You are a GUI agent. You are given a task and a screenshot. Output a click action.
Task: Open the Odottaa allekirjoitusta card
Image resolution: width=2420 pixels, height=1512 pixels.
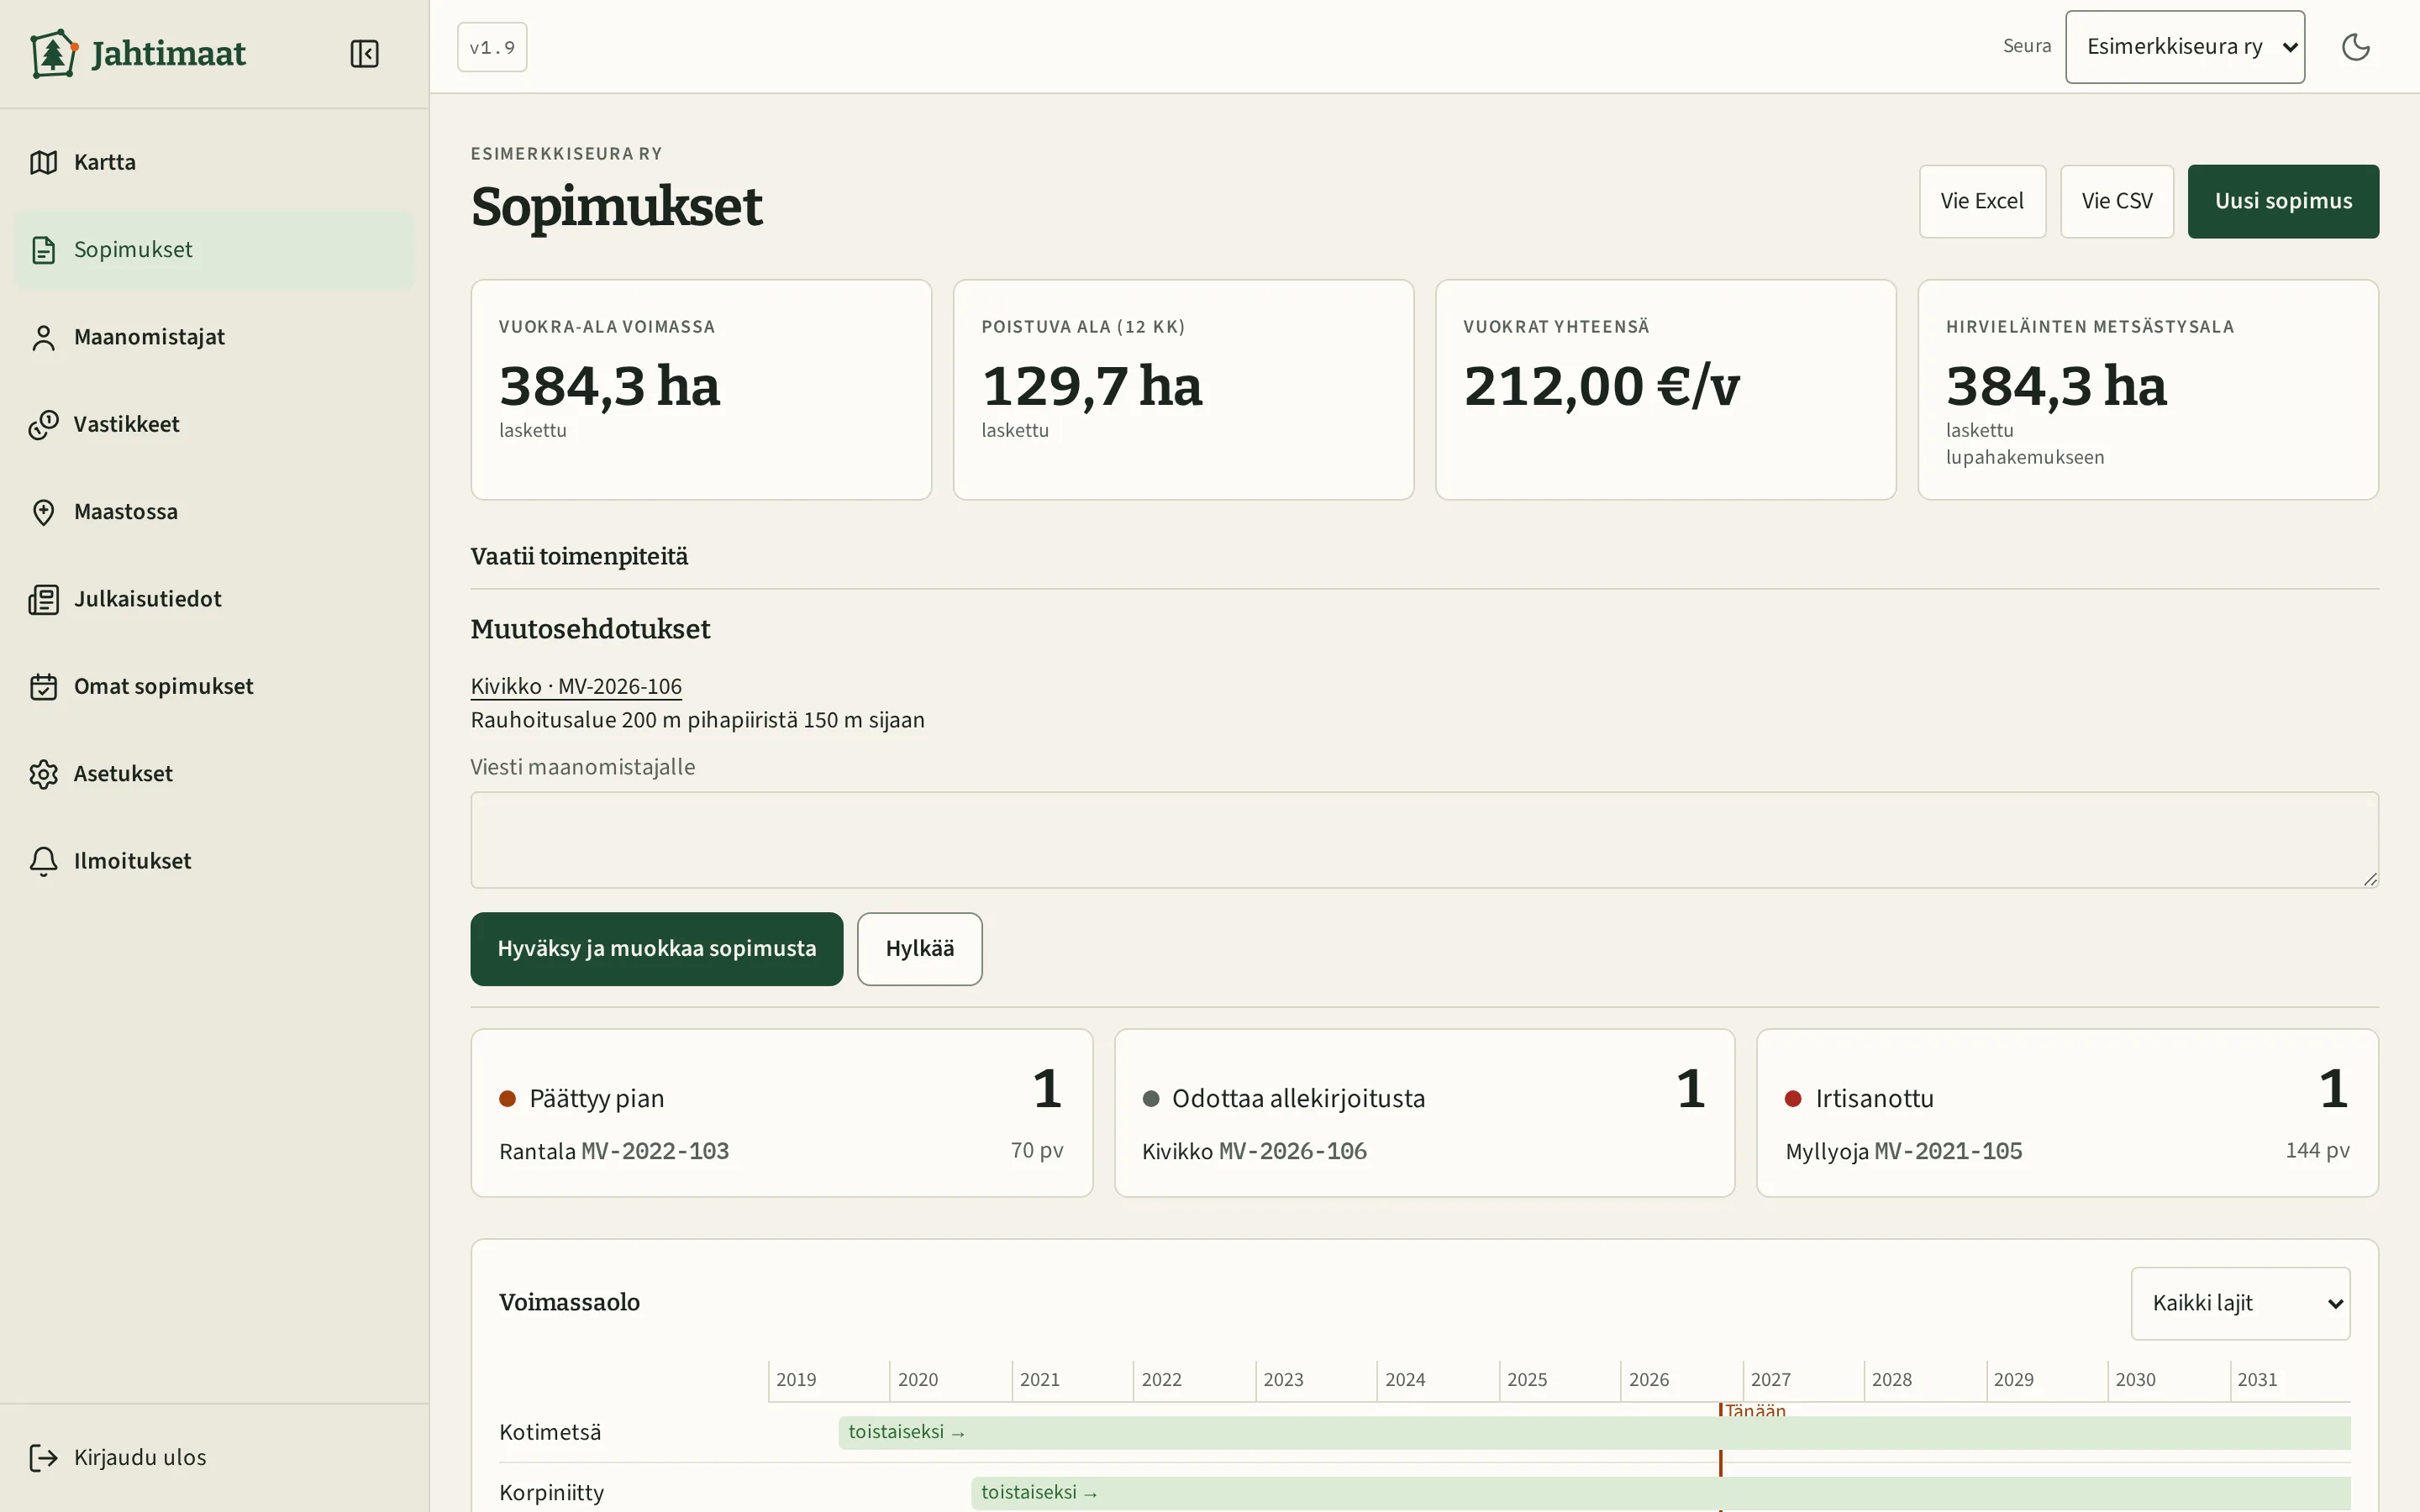[x=1424, y=1113]
